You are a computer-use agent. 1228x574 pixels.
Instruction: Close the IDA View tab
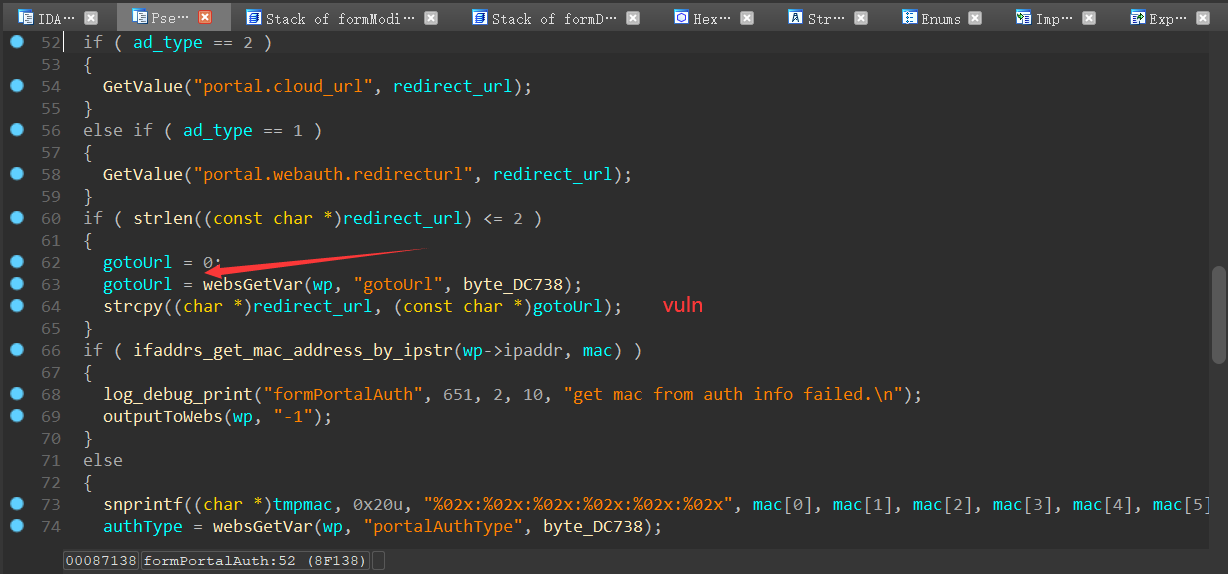(x=91, y=17)
